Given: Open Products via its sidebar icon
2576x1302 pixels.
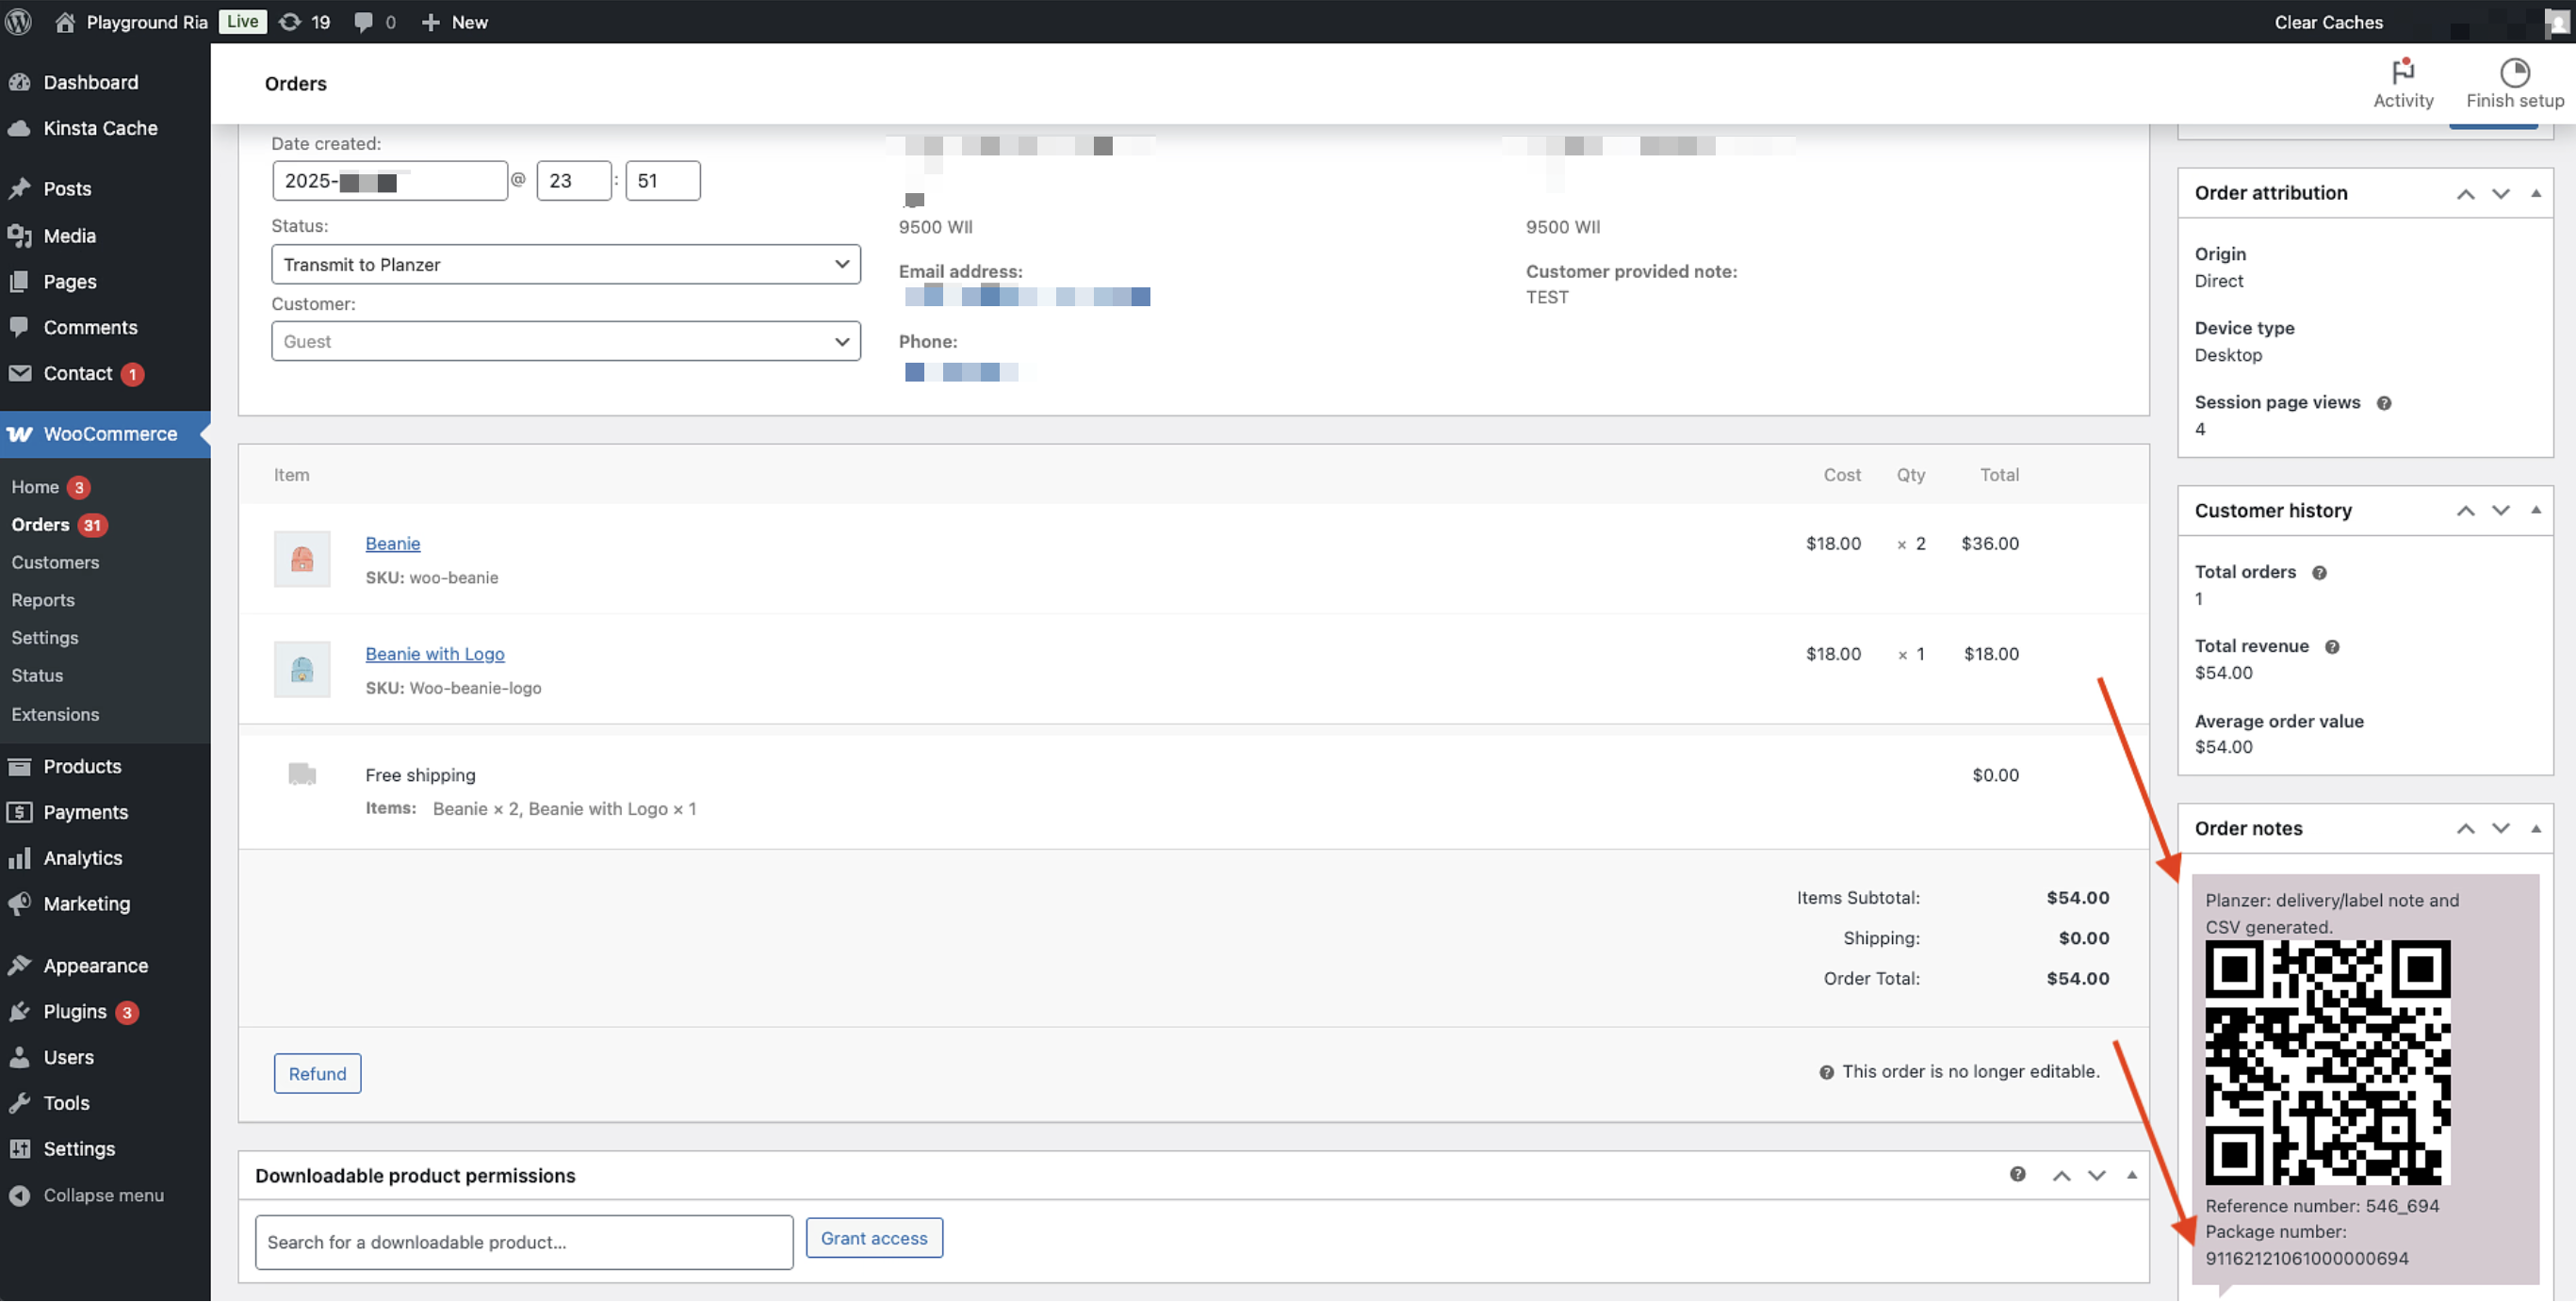Looking at the screenshot, I should point(21,765).
